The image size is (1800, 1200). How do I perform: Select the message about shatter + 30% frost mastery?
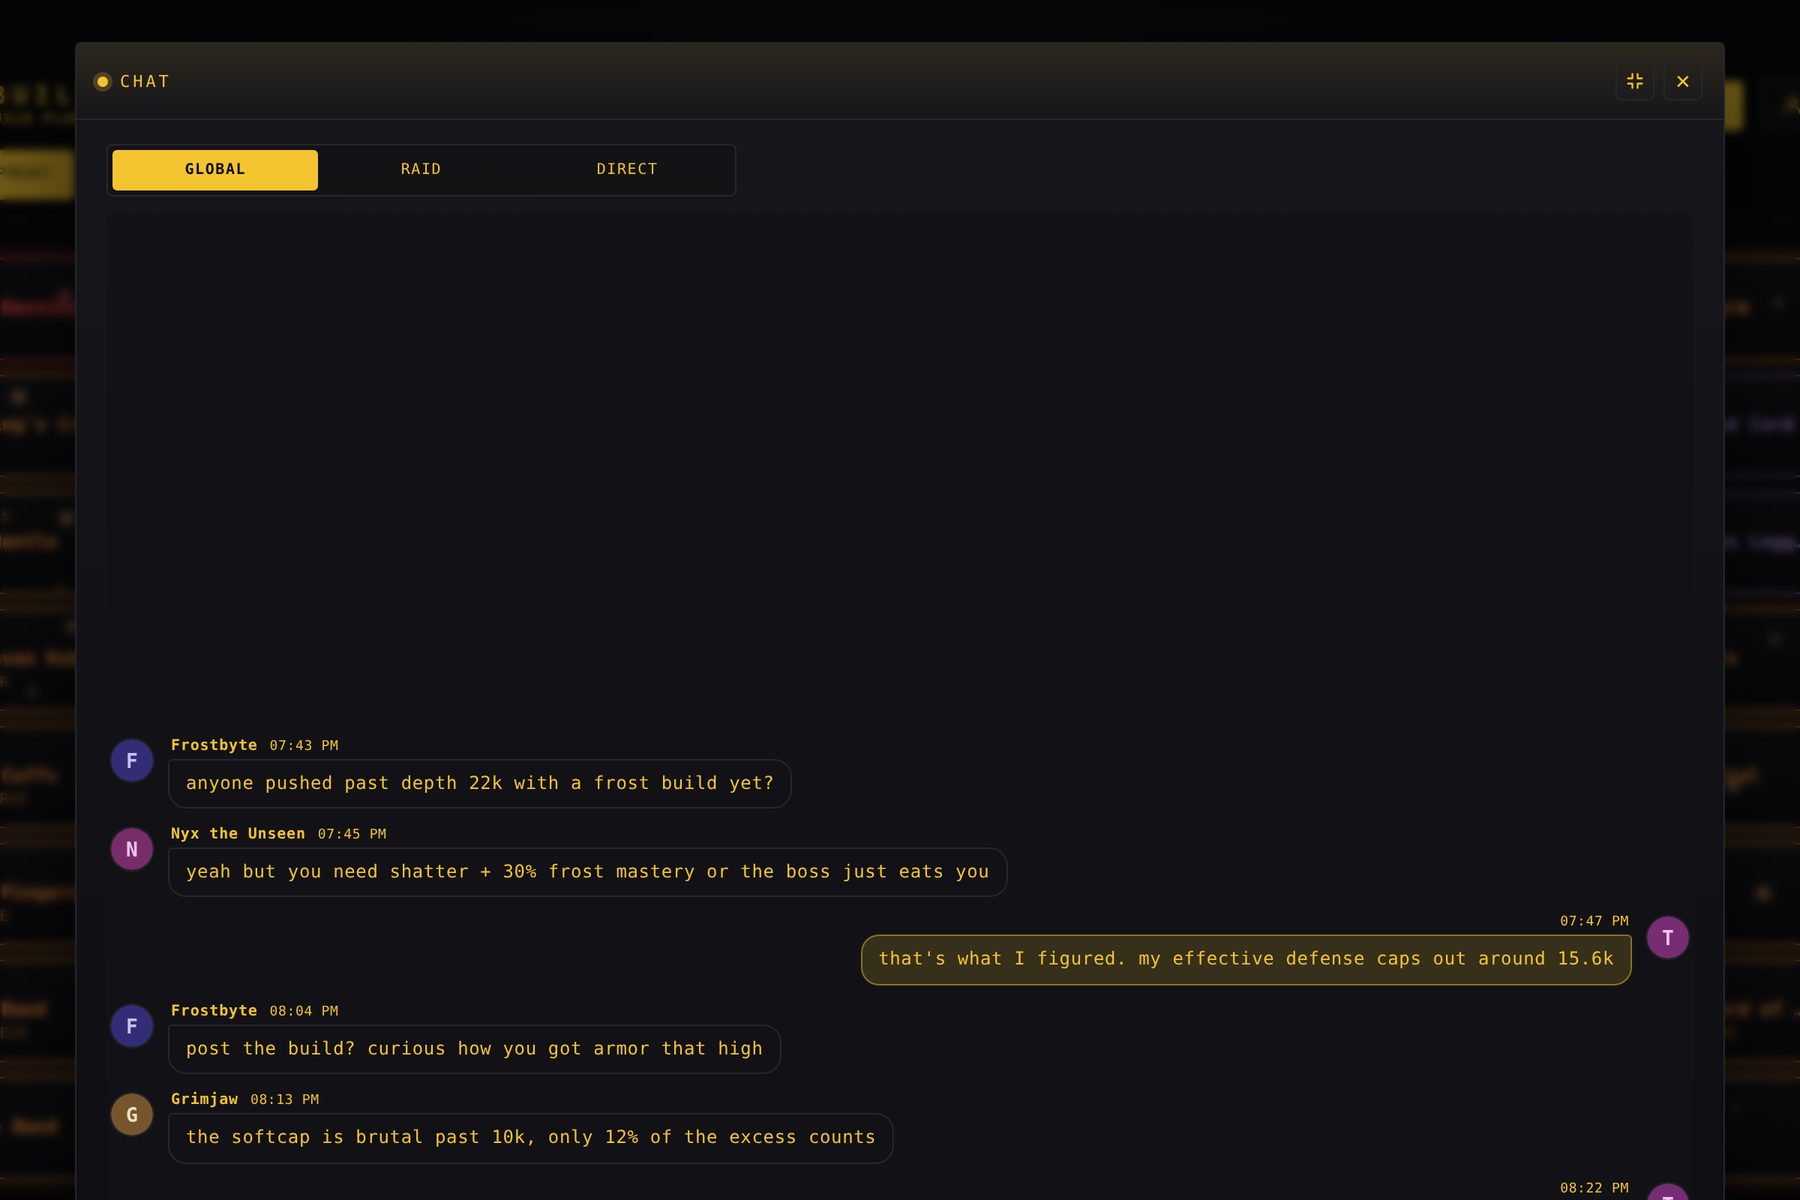pos(588,871)
